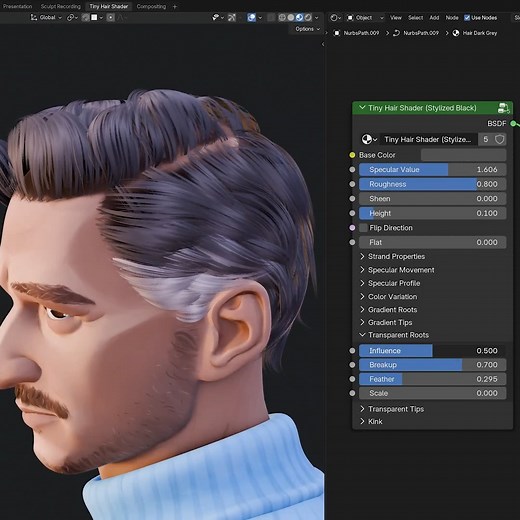520x520 pixels.
Task: Switch to wireframe viewport shading
Action: click(282, 17)
